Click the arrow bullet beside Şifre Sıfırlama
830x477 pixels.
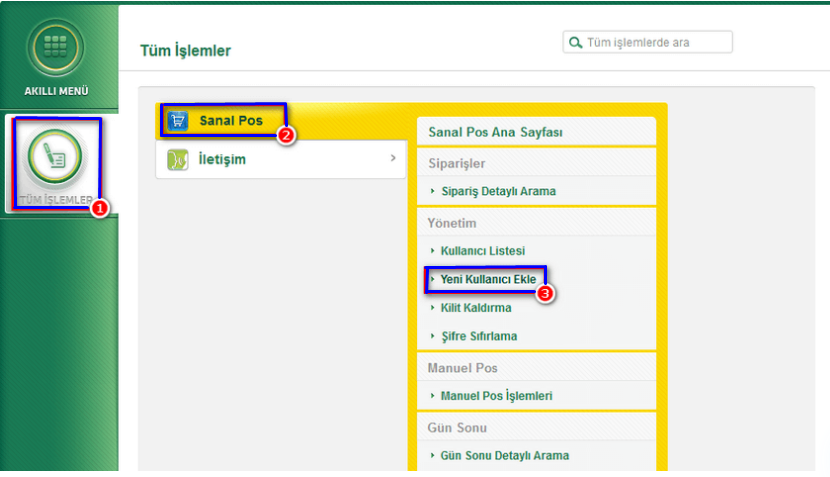pos(432,337)
